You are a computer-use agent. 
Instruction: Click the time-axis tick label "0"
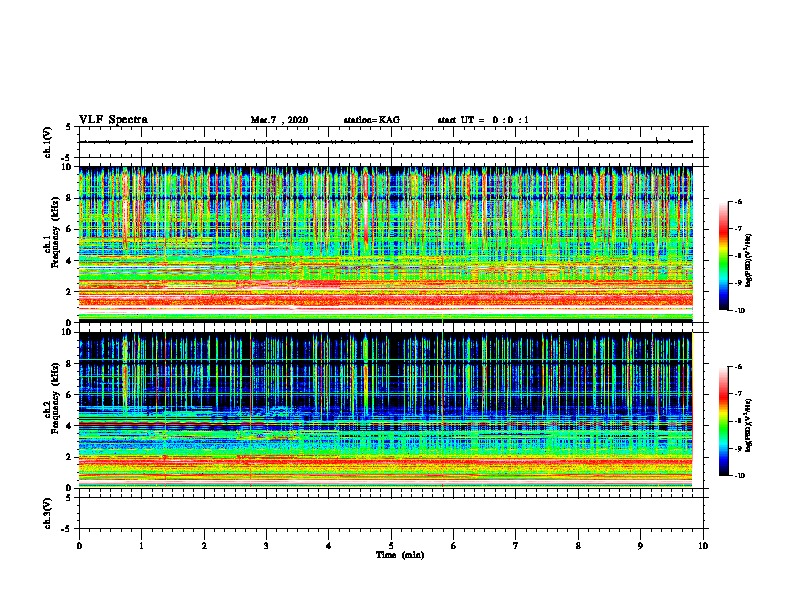(79, 546)
